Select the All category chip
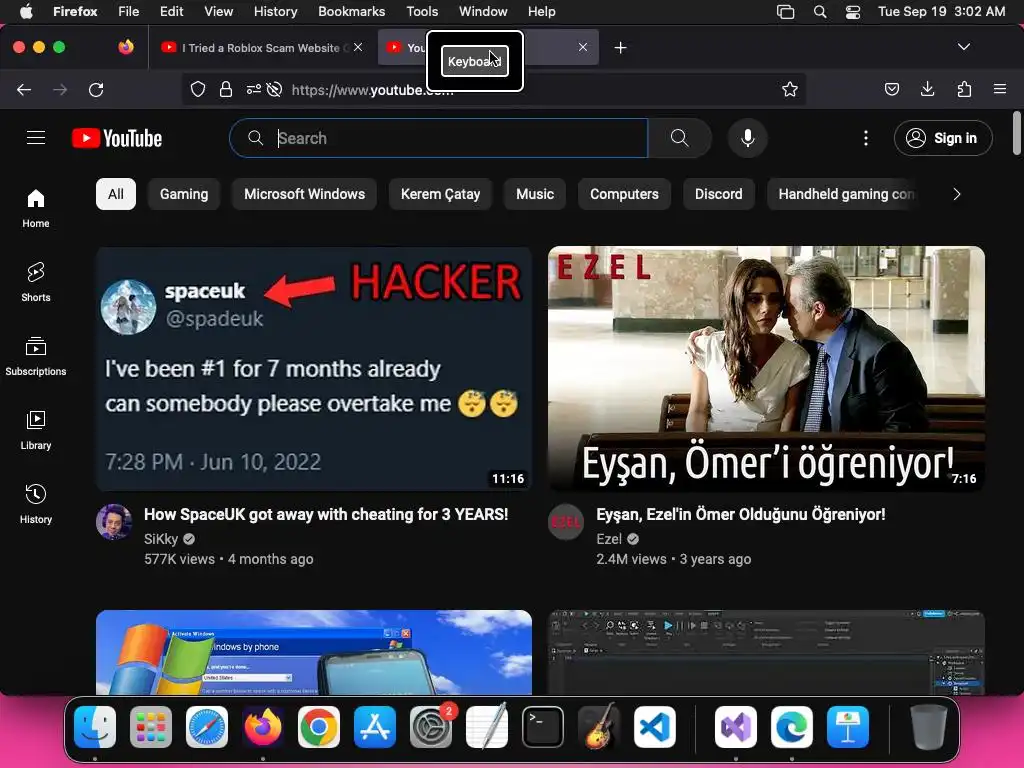1024x768 pixels. tap(116, 194)
